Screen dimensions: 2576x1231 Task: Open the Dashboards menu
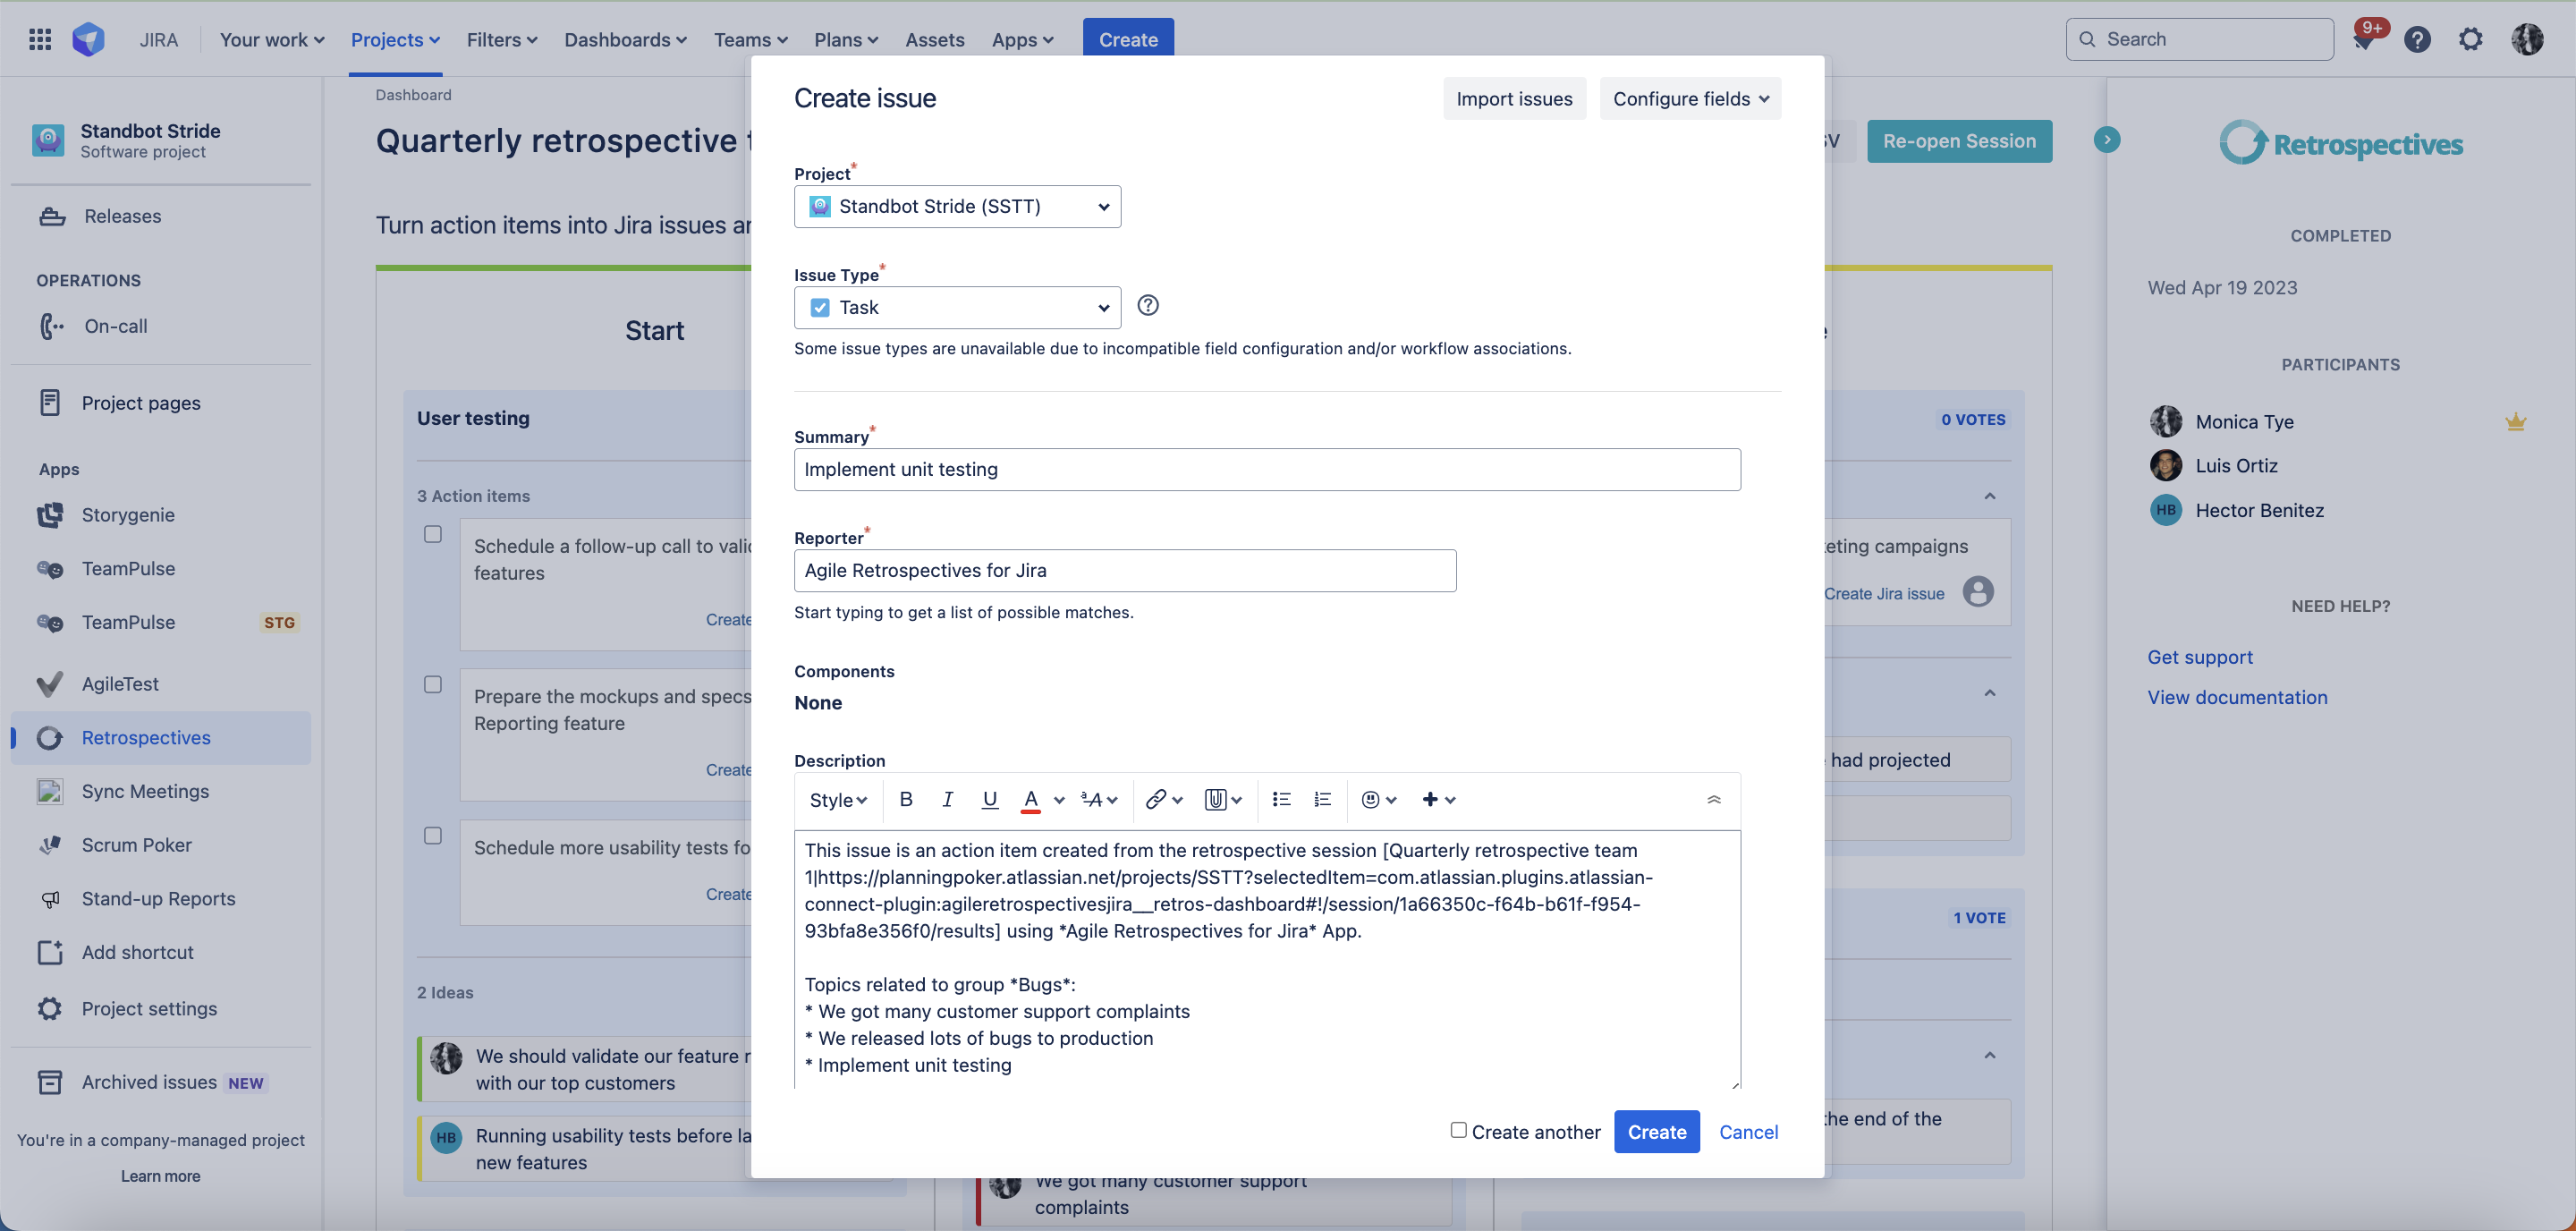coord(625,39)
